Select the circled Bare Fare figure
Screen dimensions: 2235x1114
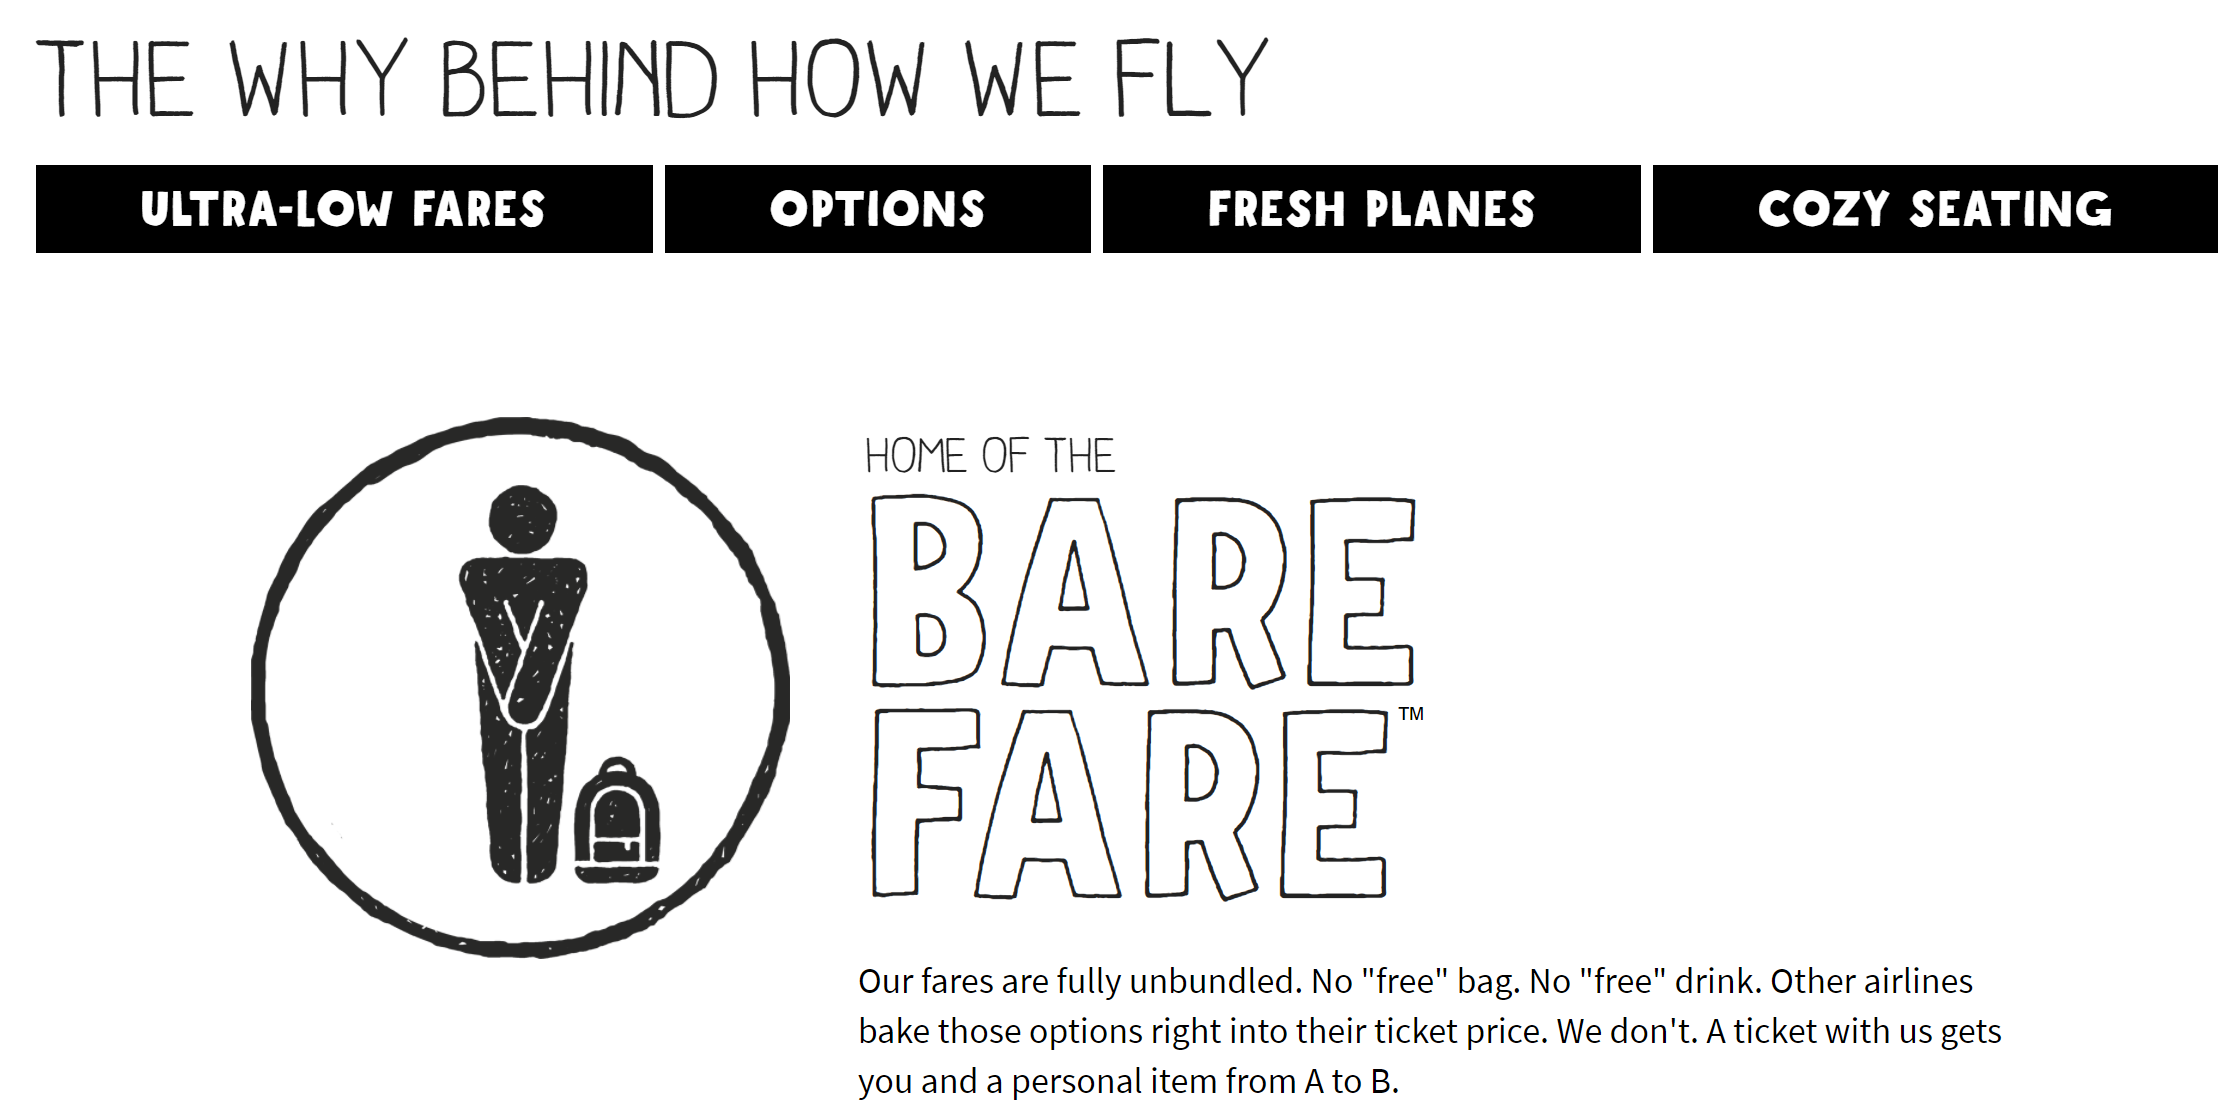click(520, 680)
